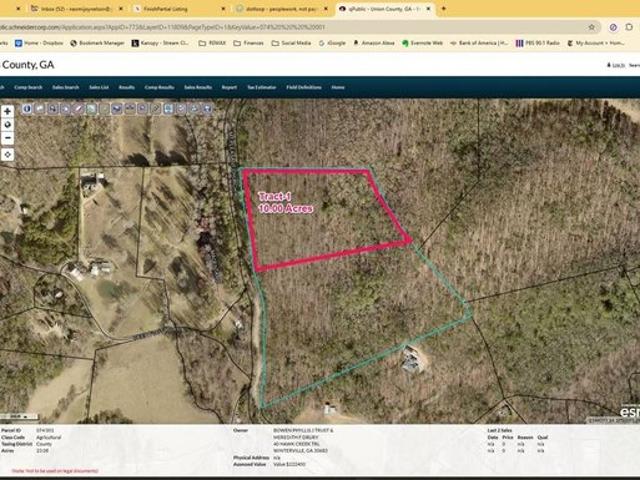Screen dimensions: 640x480
Task: Switch to the Inbox email tab
Action: (x=76, y=9)
